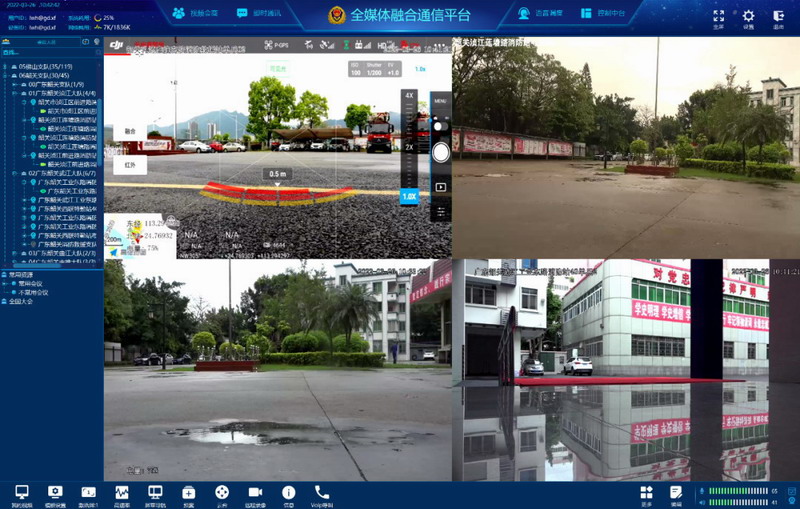Click the exit icon at top right

(779, 17)
